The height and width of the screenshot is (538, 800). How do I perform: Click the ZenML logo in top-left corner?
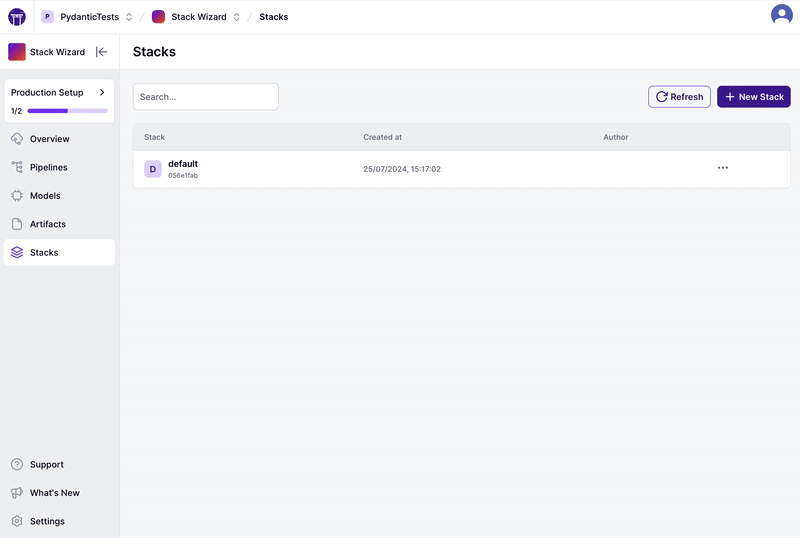click(17, 17)
